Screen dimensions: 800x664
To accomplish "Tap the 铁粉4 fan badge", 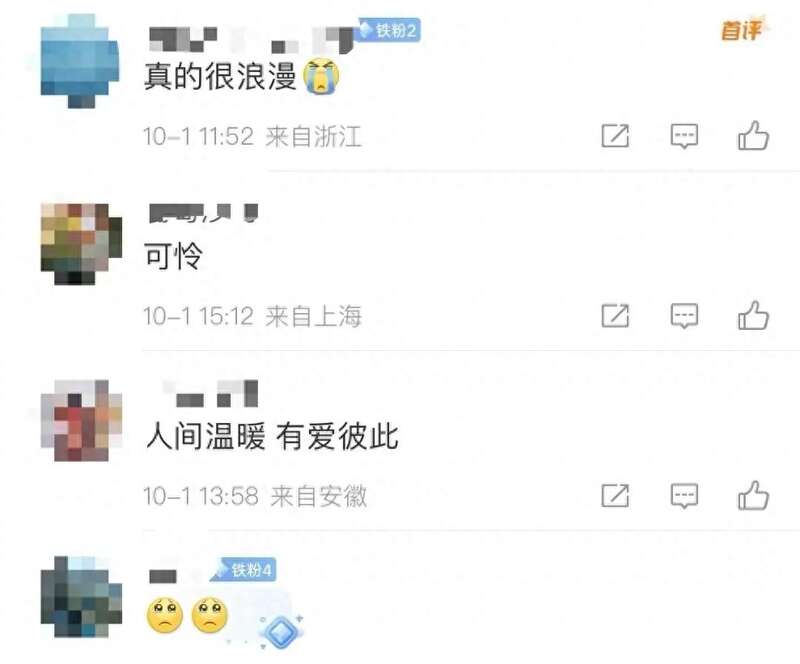I will click(245, 569).
